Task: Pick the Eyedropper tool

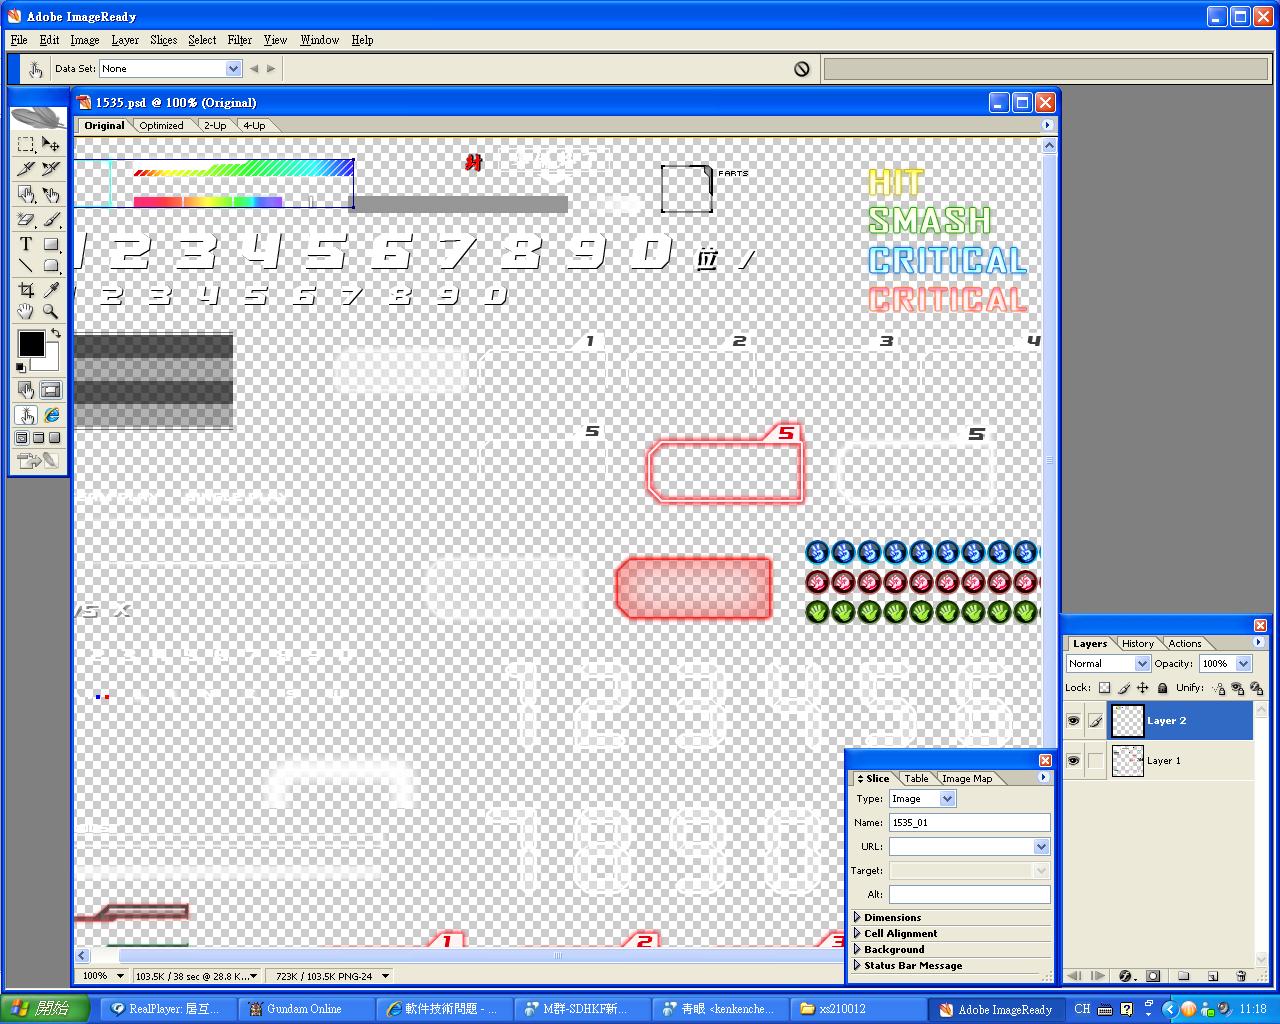Action: point(51,290)
